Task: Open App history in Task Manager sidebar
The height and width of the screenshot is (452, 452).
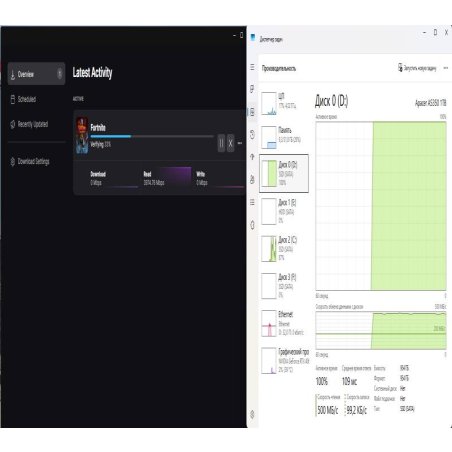Action: point(252,135)
